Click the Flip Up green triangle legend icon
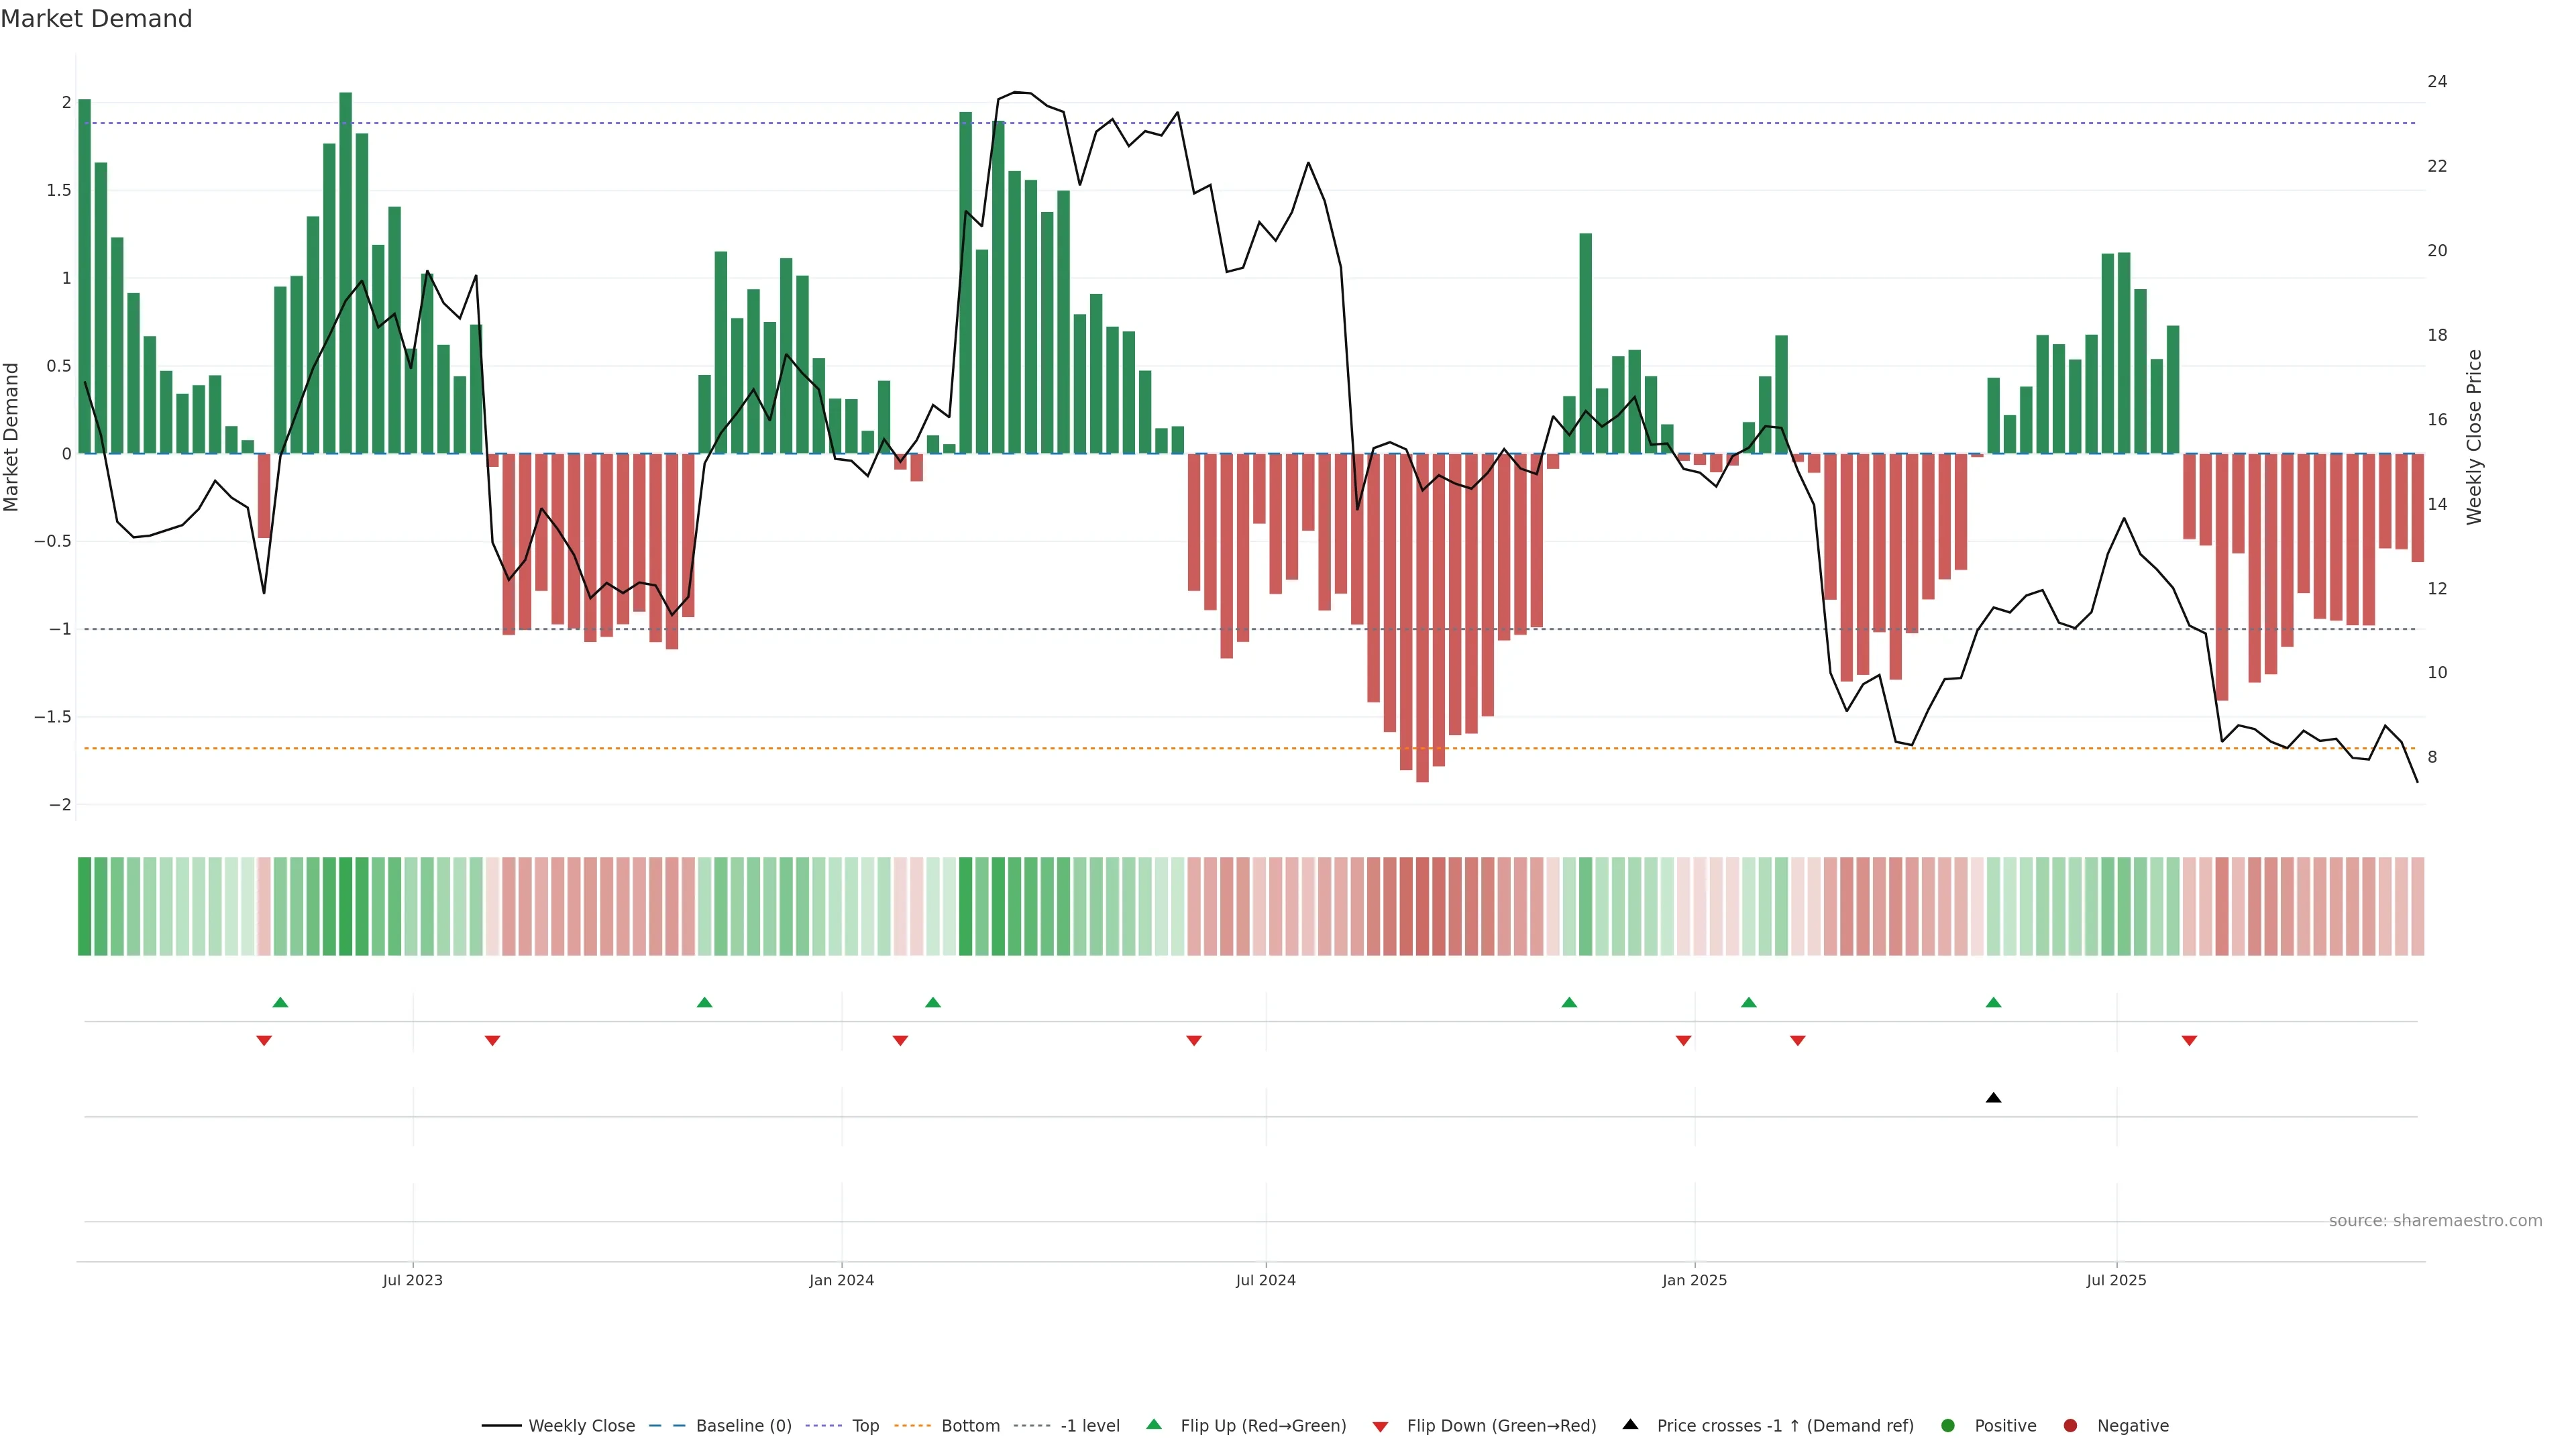This screenshot has width=2576, height=1449. click(1154, 1425)
